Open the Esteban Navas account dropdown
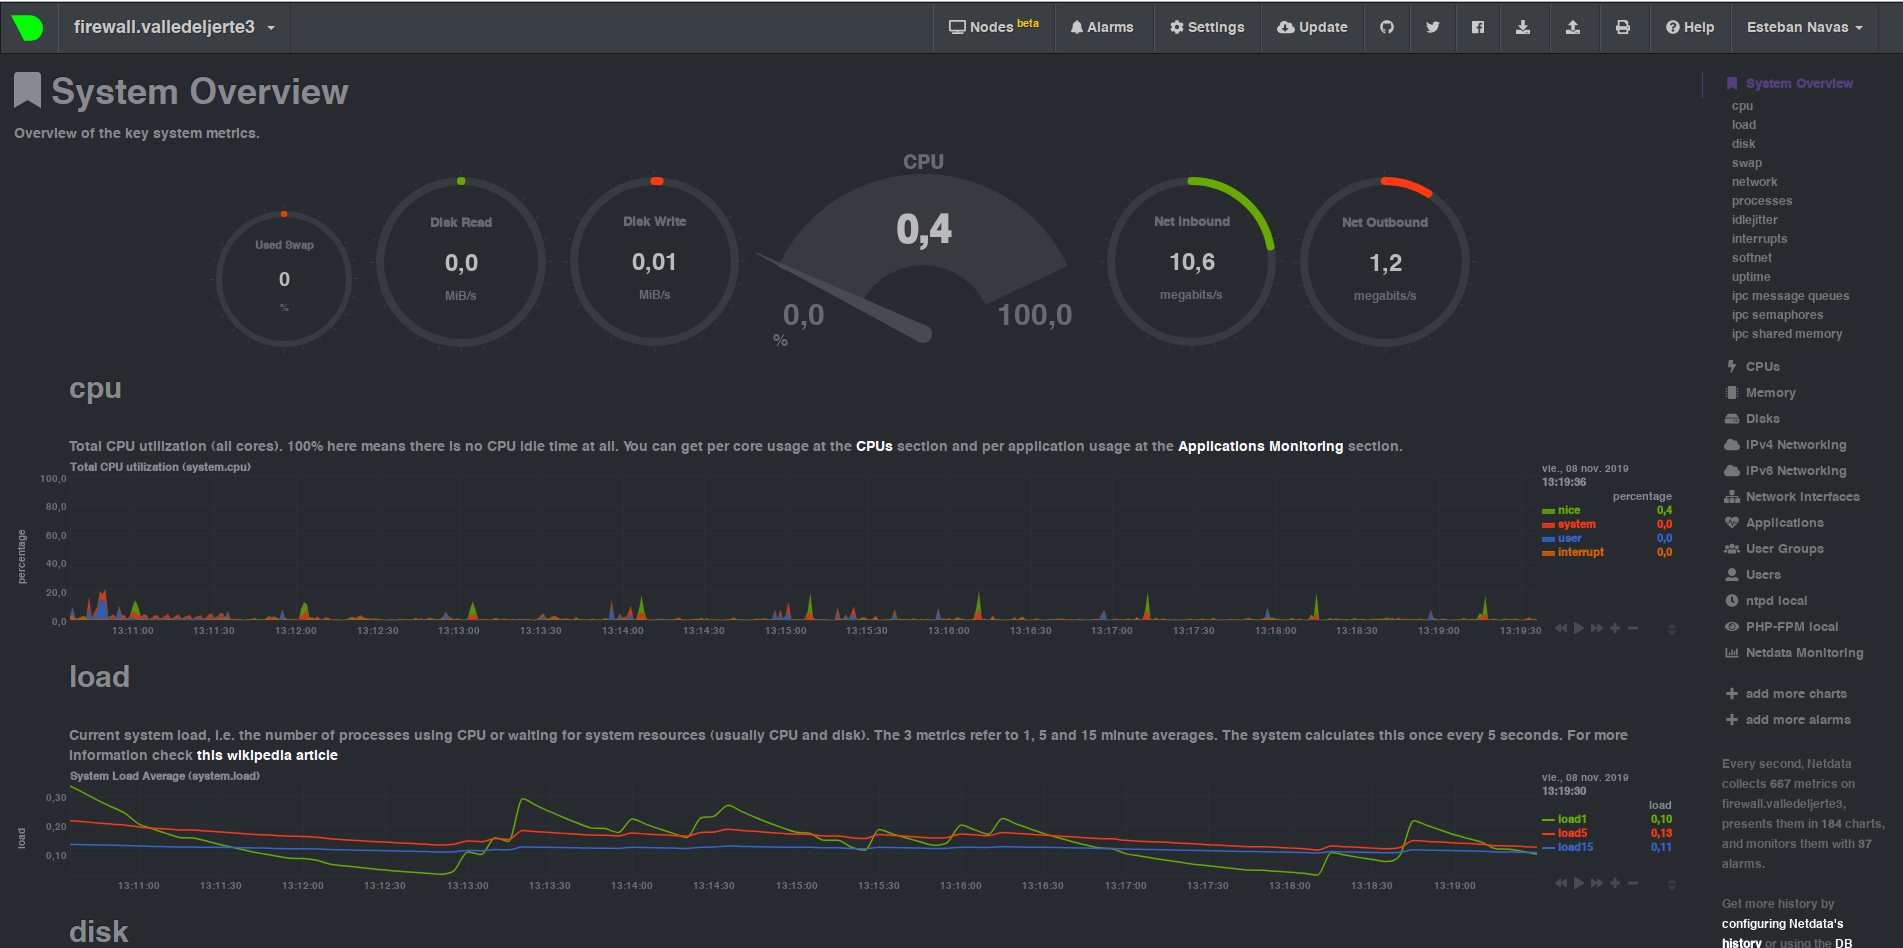This screenshot has width=1903, height=948. [x=1804, y=27]
